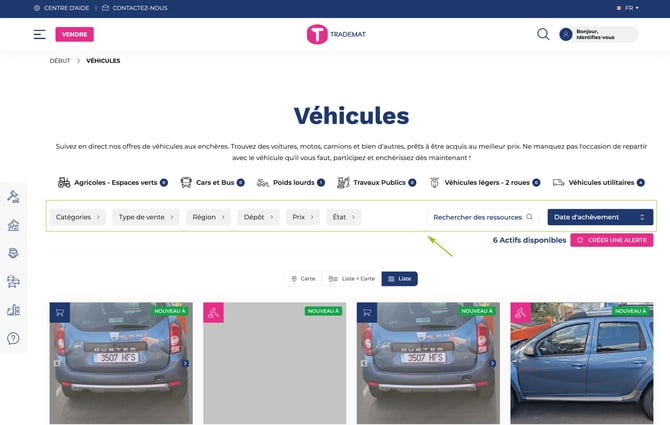Image resolution: width=670 pixels, height=425 pixels.
Task: Open the Date d'achèvement sort dropdown
Action: pyautogui.click(x=600, y=217)
